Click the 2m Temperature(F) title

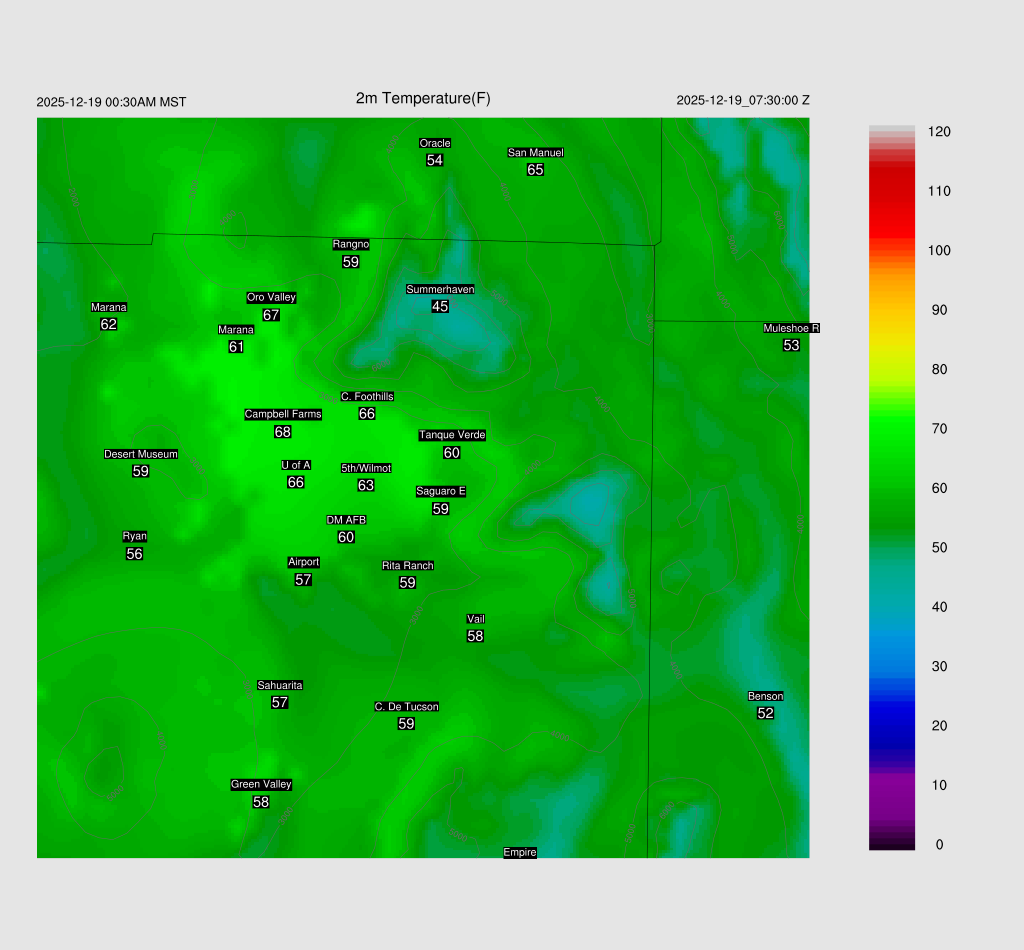pyautogui.click(x=423, y=98)
